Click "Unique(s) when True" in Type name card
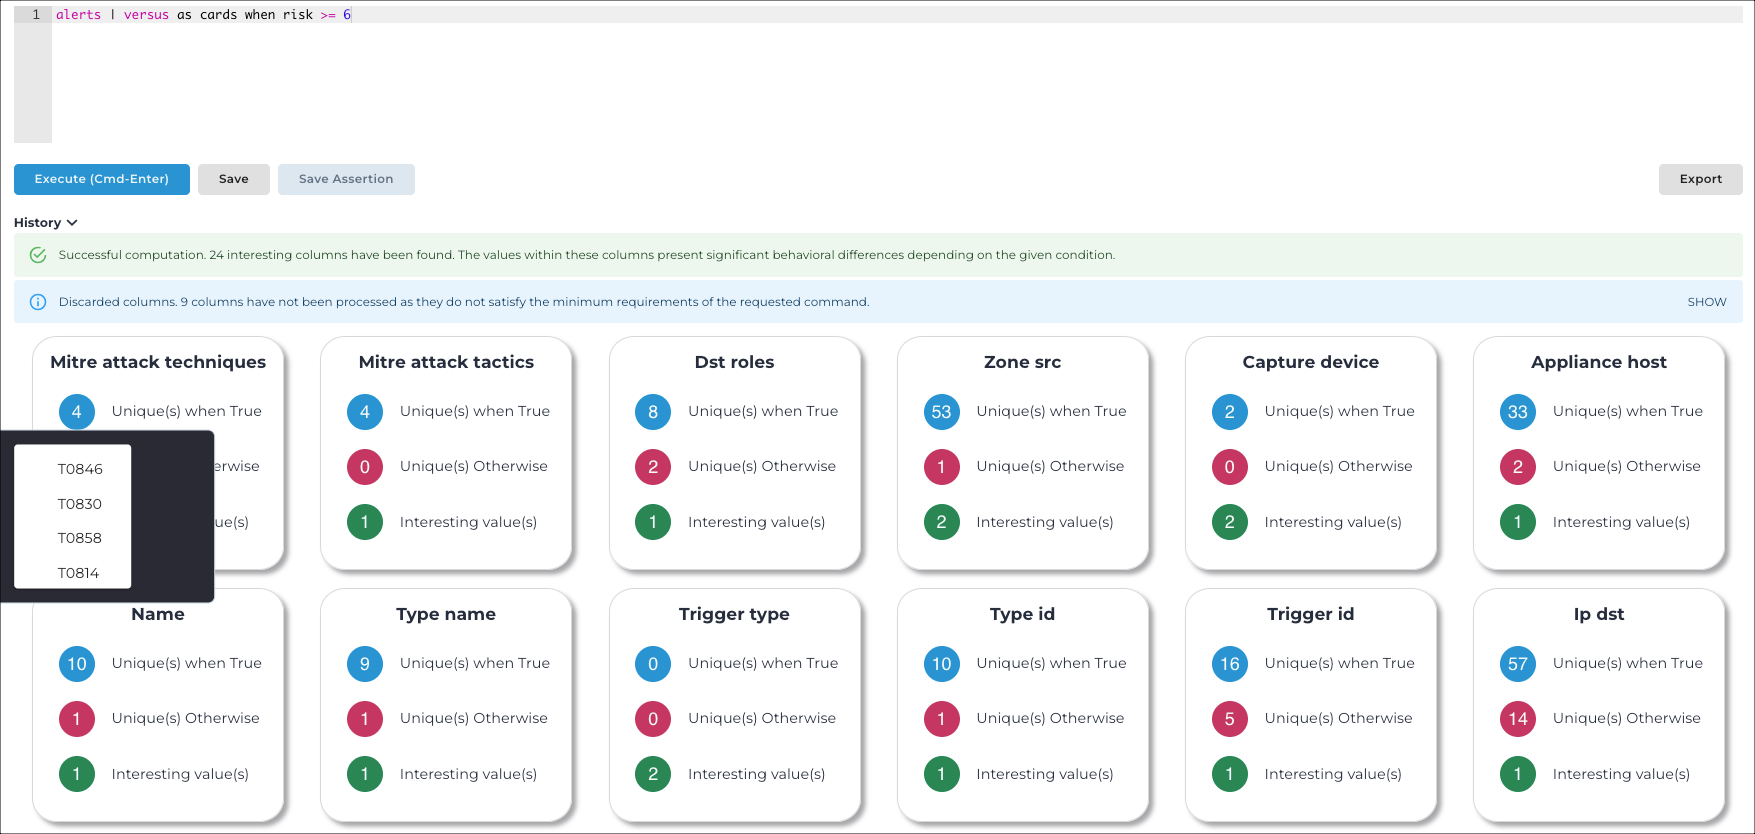This screenshot has width=1755, height=834. 475,663
